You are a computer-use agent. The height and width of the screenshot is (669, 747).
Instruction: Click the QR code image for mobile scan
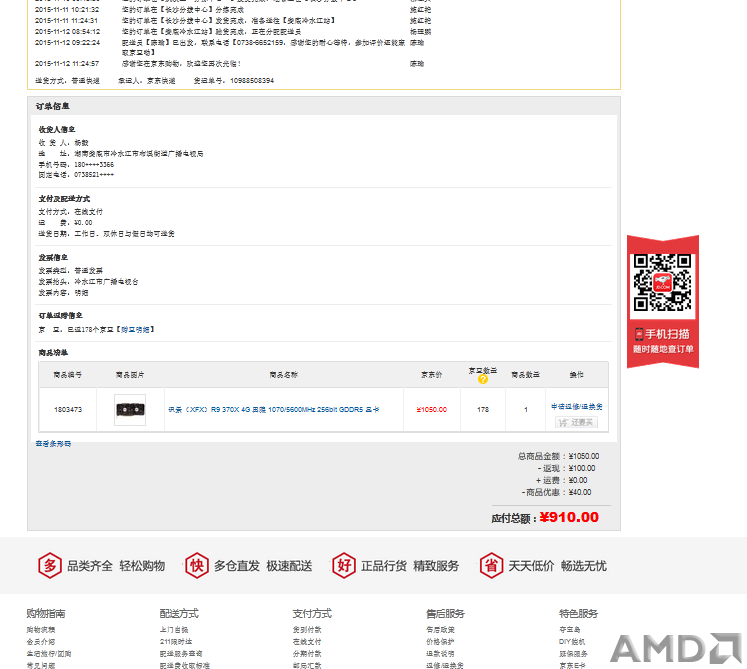click(663, 283)
